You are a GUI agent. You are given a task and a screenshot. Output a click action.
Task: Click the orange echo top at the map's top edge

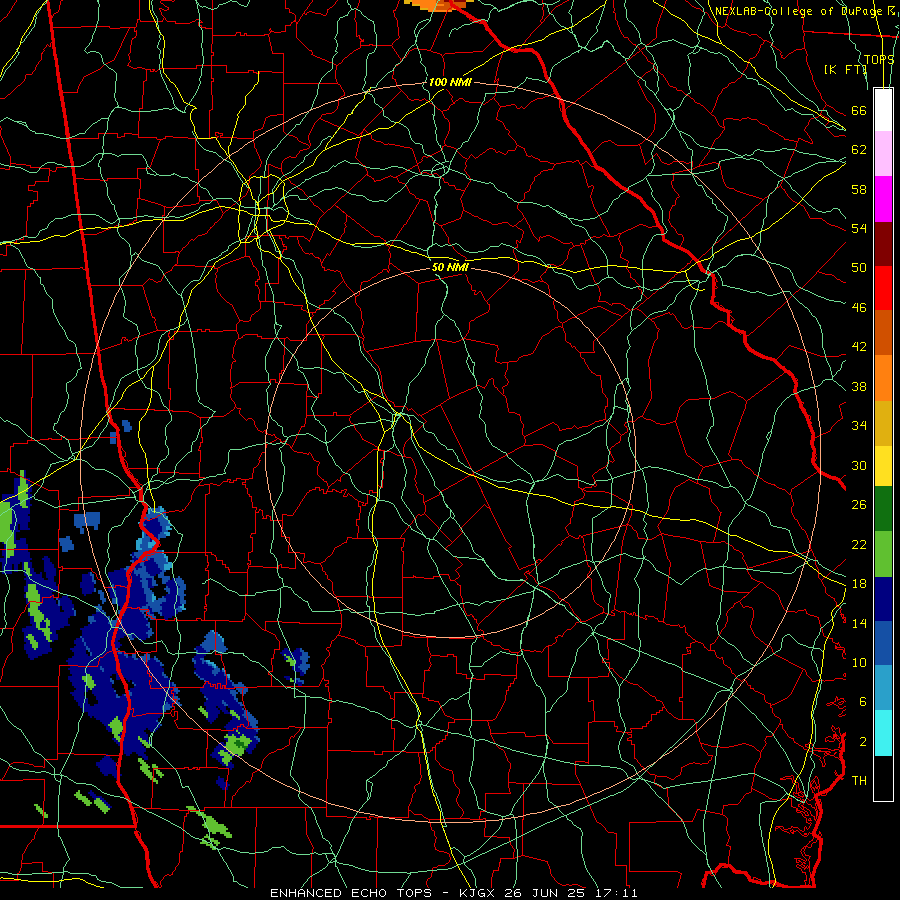(439, 5)
